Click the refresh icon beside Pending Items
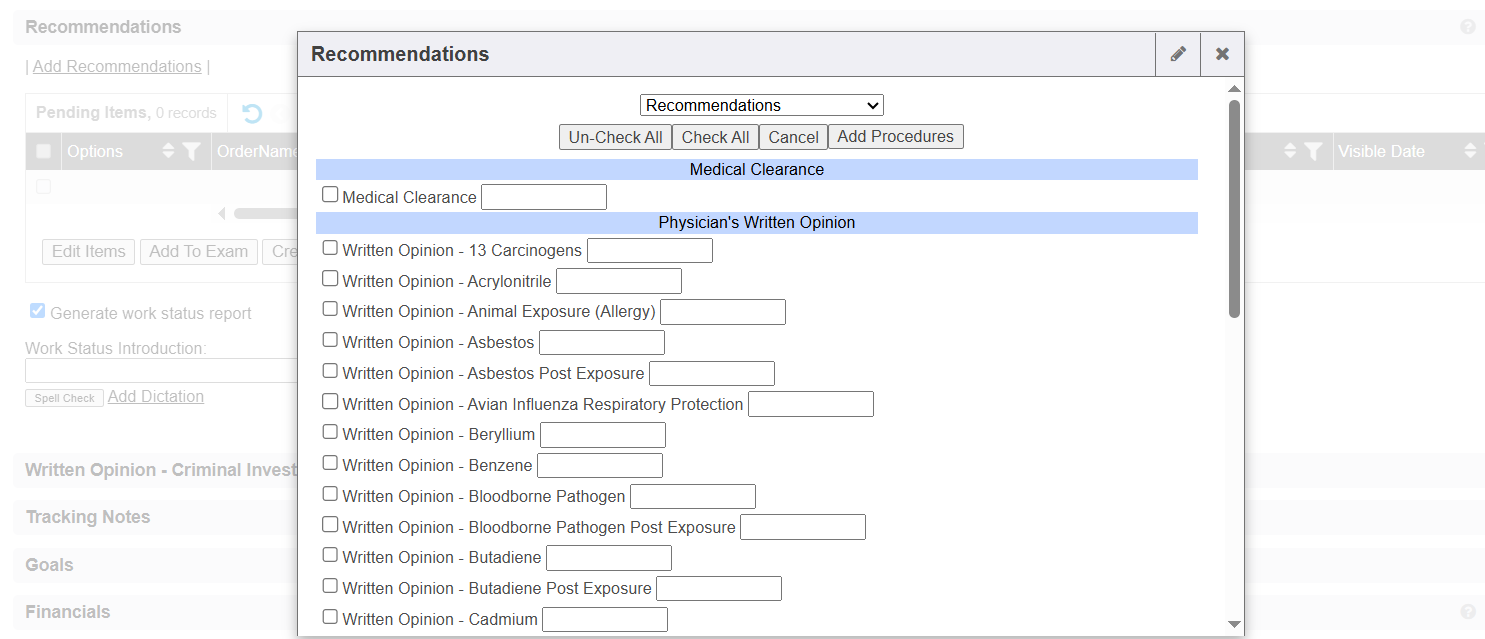 (x=253, y=113)
